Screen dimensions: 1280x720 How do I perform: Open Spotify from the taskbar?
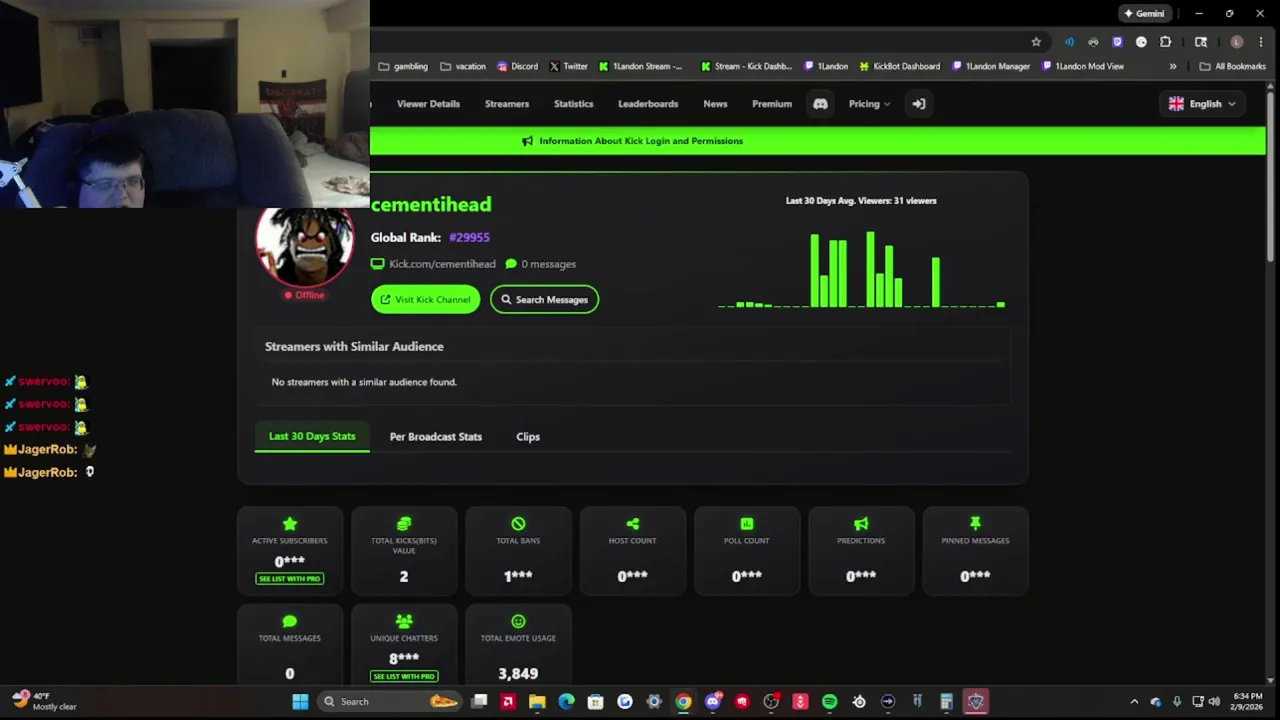pos(829,702)
